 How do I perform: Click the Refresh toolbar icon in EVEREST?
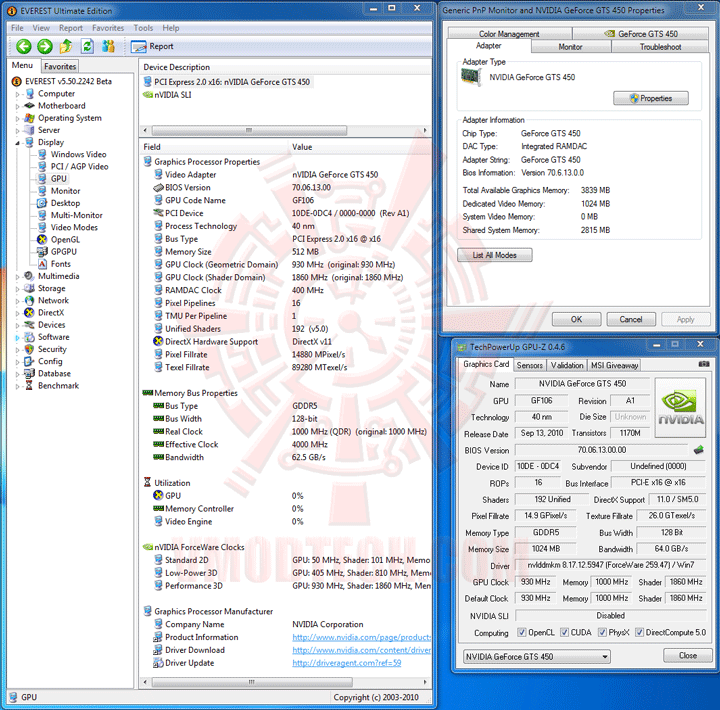87,46
